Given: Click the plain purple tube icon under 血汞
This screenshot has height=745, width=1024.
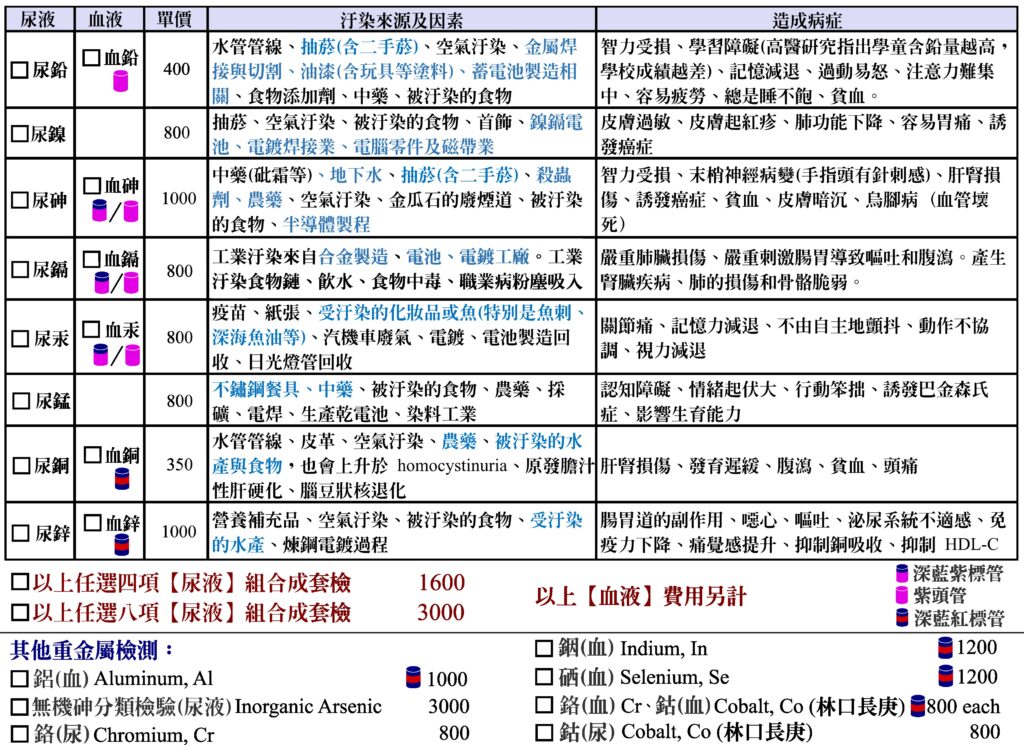Looking at the screenshot, I should click(133, 354).
